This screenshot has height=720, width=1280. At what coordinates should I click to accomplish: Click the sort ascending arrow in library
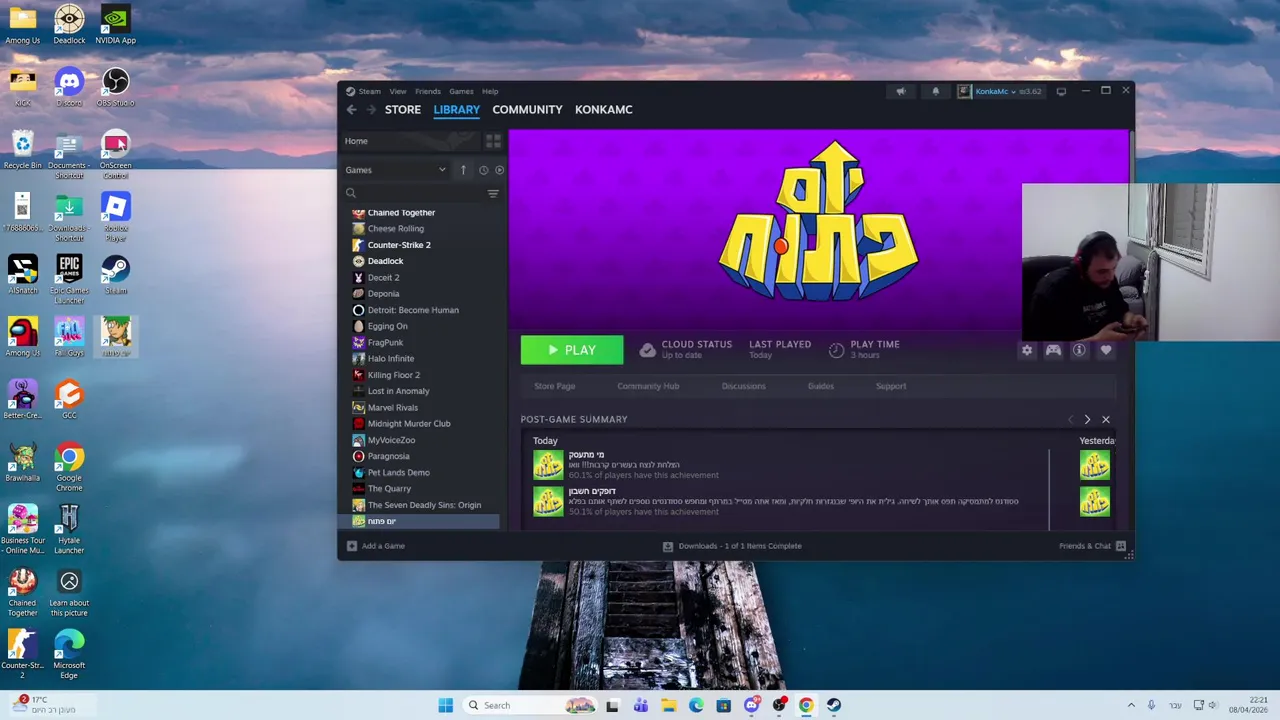coord(463,170)
